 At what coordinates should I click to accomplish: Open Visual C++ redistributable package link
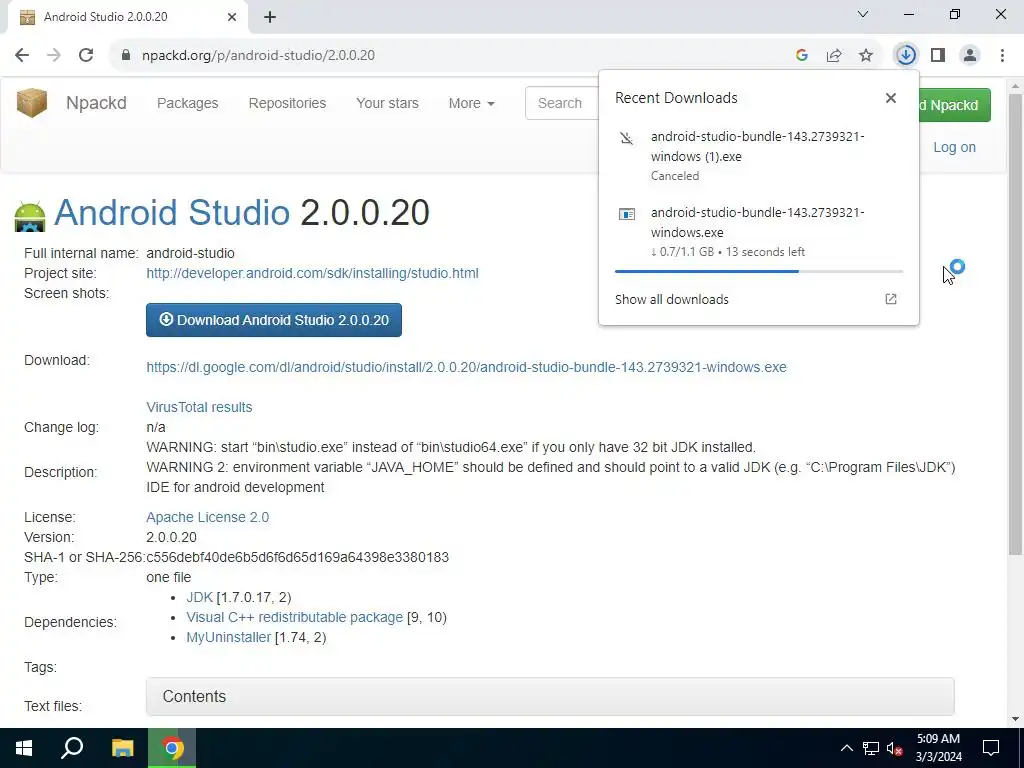295,617
